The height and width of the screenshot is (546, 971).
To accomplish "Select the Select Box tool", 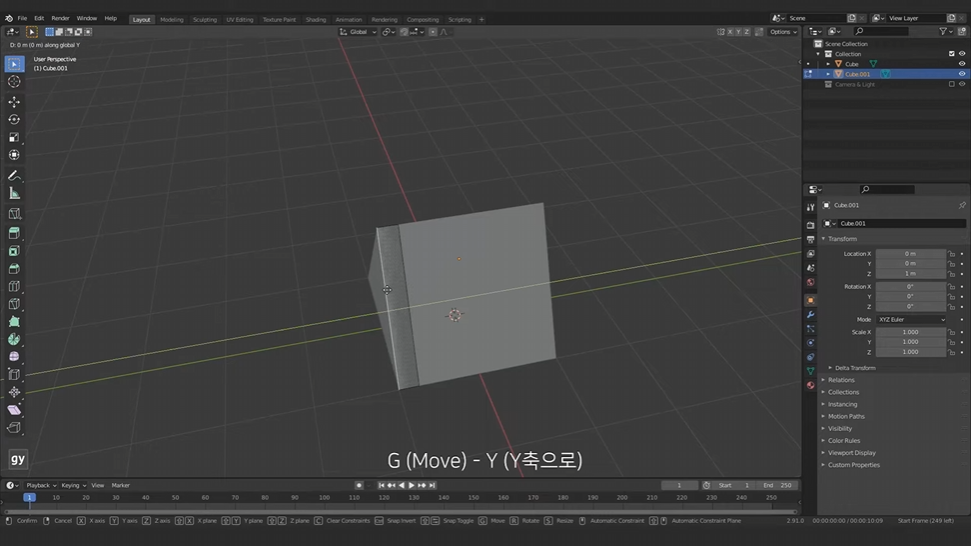I will click(14, 64).
